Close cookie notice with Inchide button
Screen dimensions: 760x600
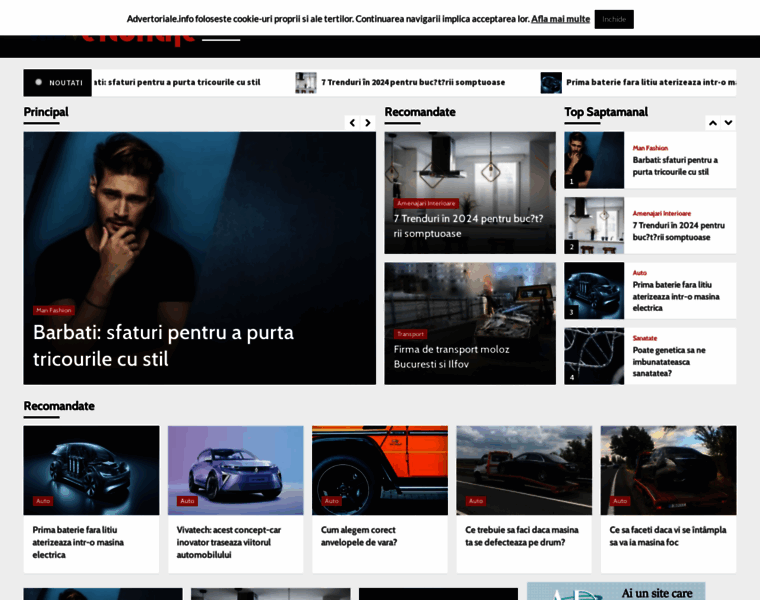614,19
